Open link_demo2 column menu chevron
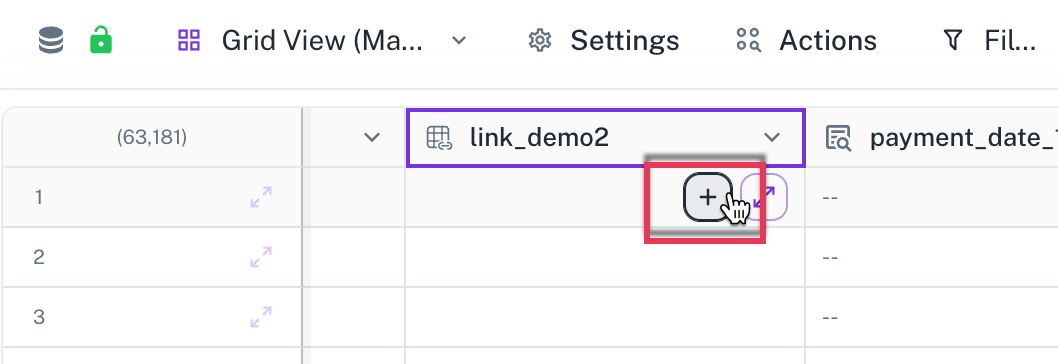1058x364 pixels. (x=771, y=138)
